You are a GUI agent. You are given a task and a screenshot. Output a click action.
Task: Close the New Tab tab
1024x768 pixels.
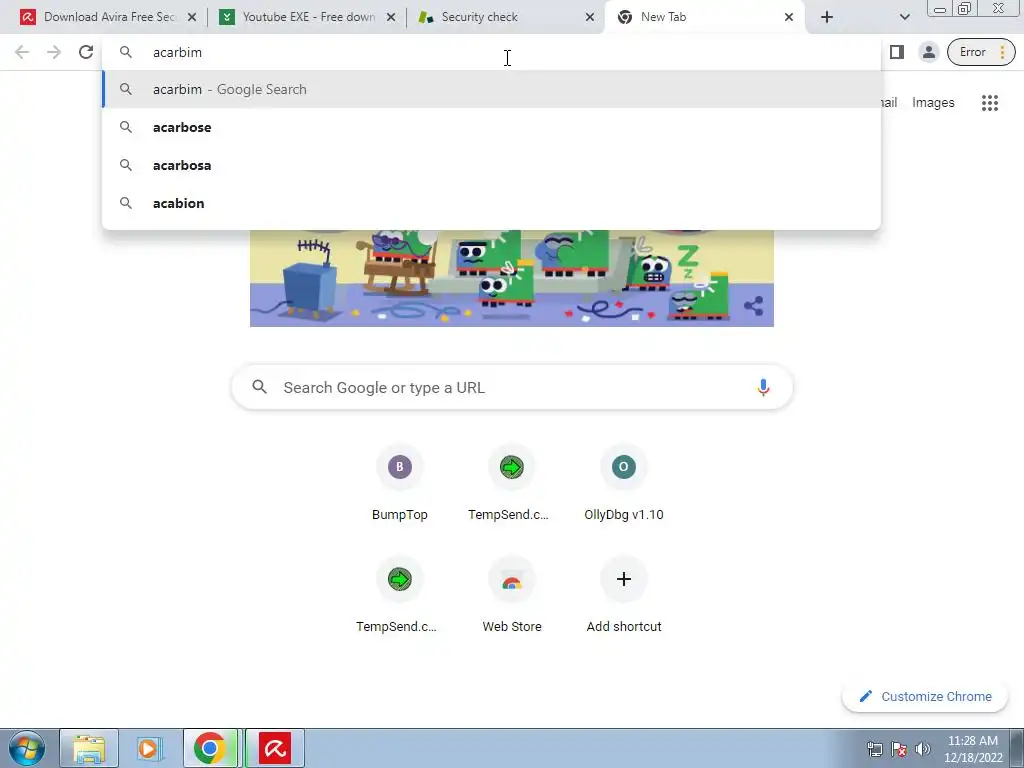789,18
